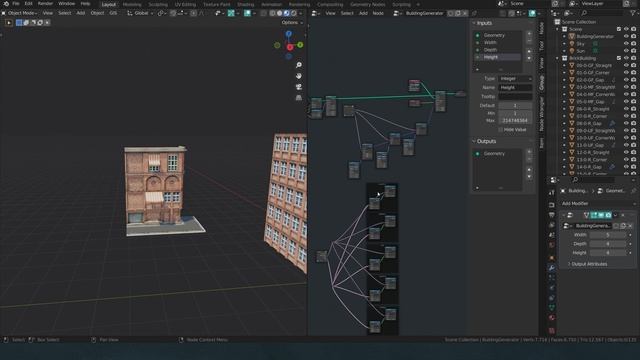
Task: Open Global transform orientation dropdown
Action: pos(140,13)
